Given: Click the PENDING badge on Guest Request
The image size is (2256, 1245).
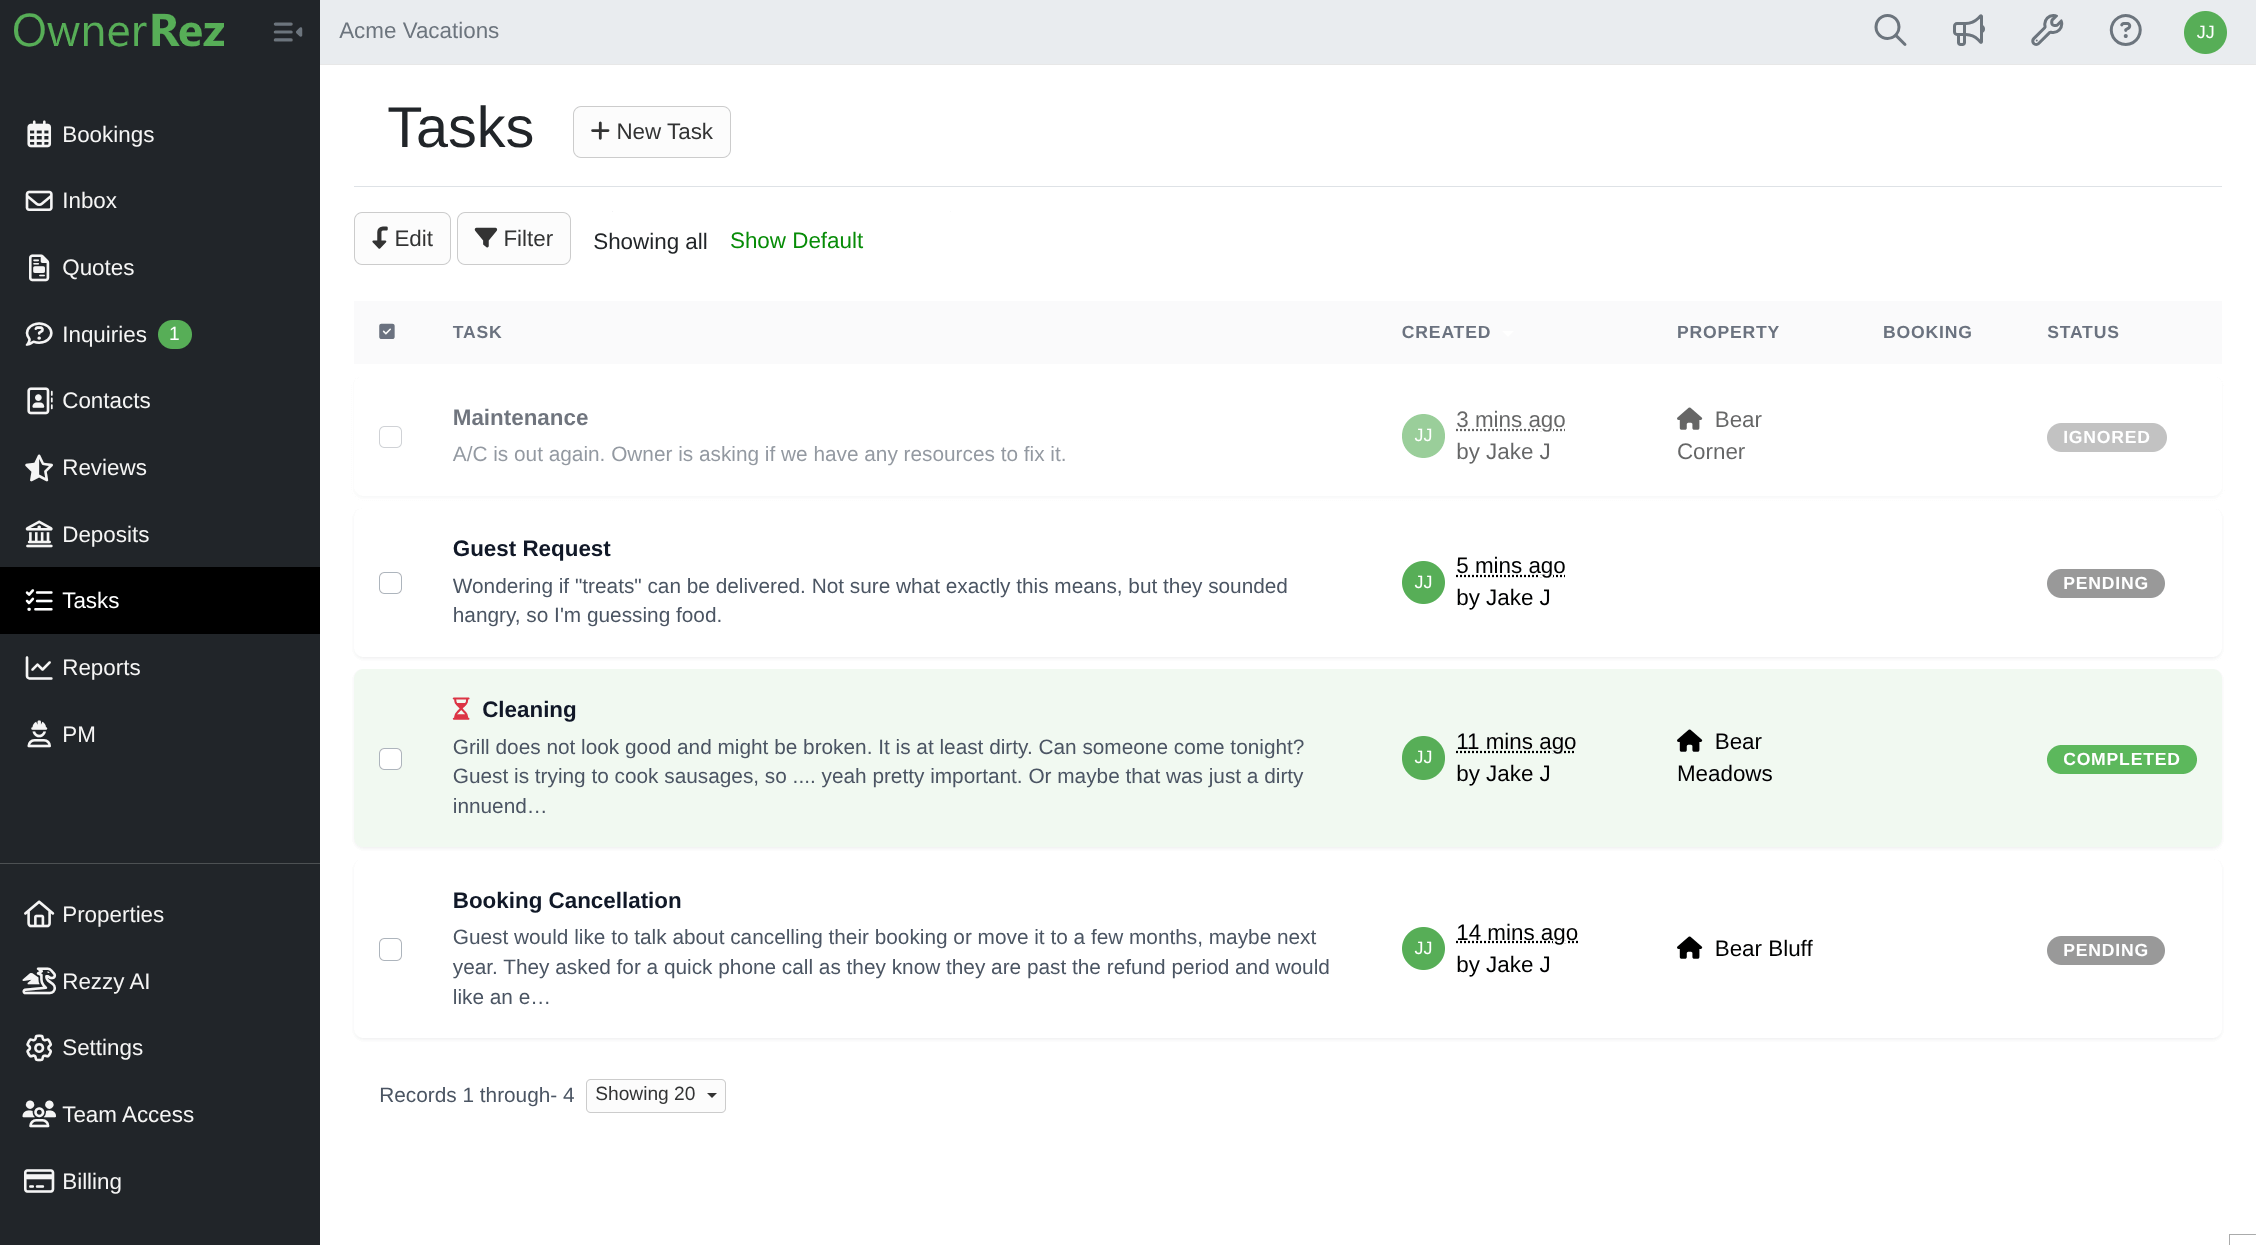Looking at the screenshot, I should pyautogui.click(x=2105, y=583).
